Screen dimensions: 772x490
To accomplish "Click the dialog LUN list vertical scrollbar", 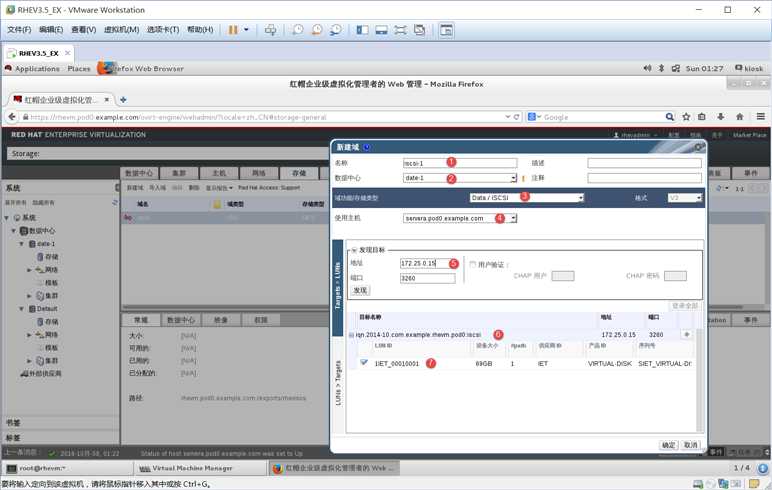I will pos(699,381).
